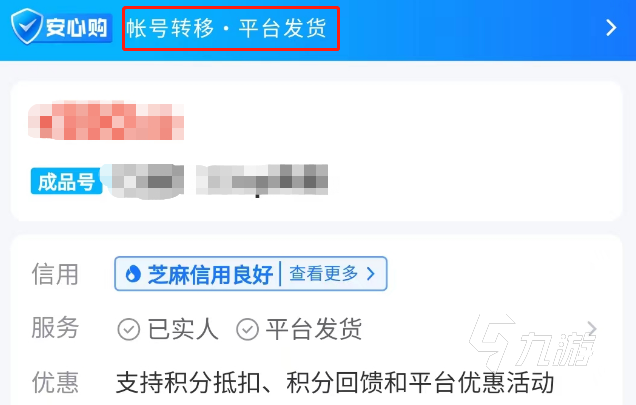Image resolution: width=636 pixels, height=405 pixels.
Task: Expand arrow next to 查看更多
Action: pos(370,274)
